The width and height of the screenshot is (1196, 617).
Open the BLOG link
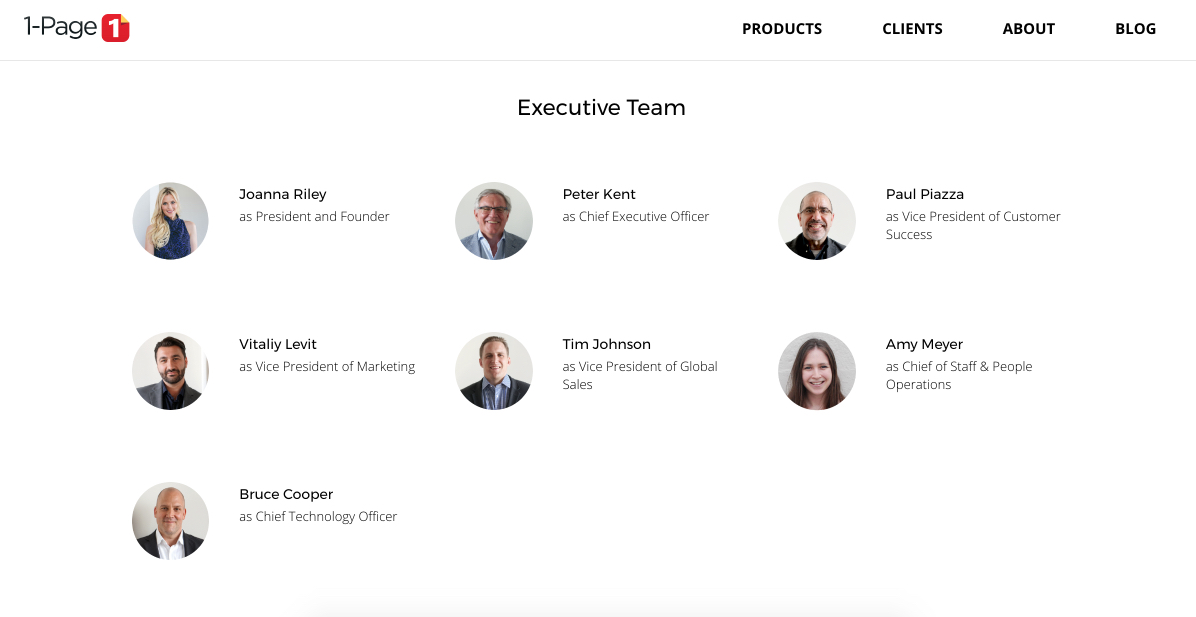[x=1135, y=29]
